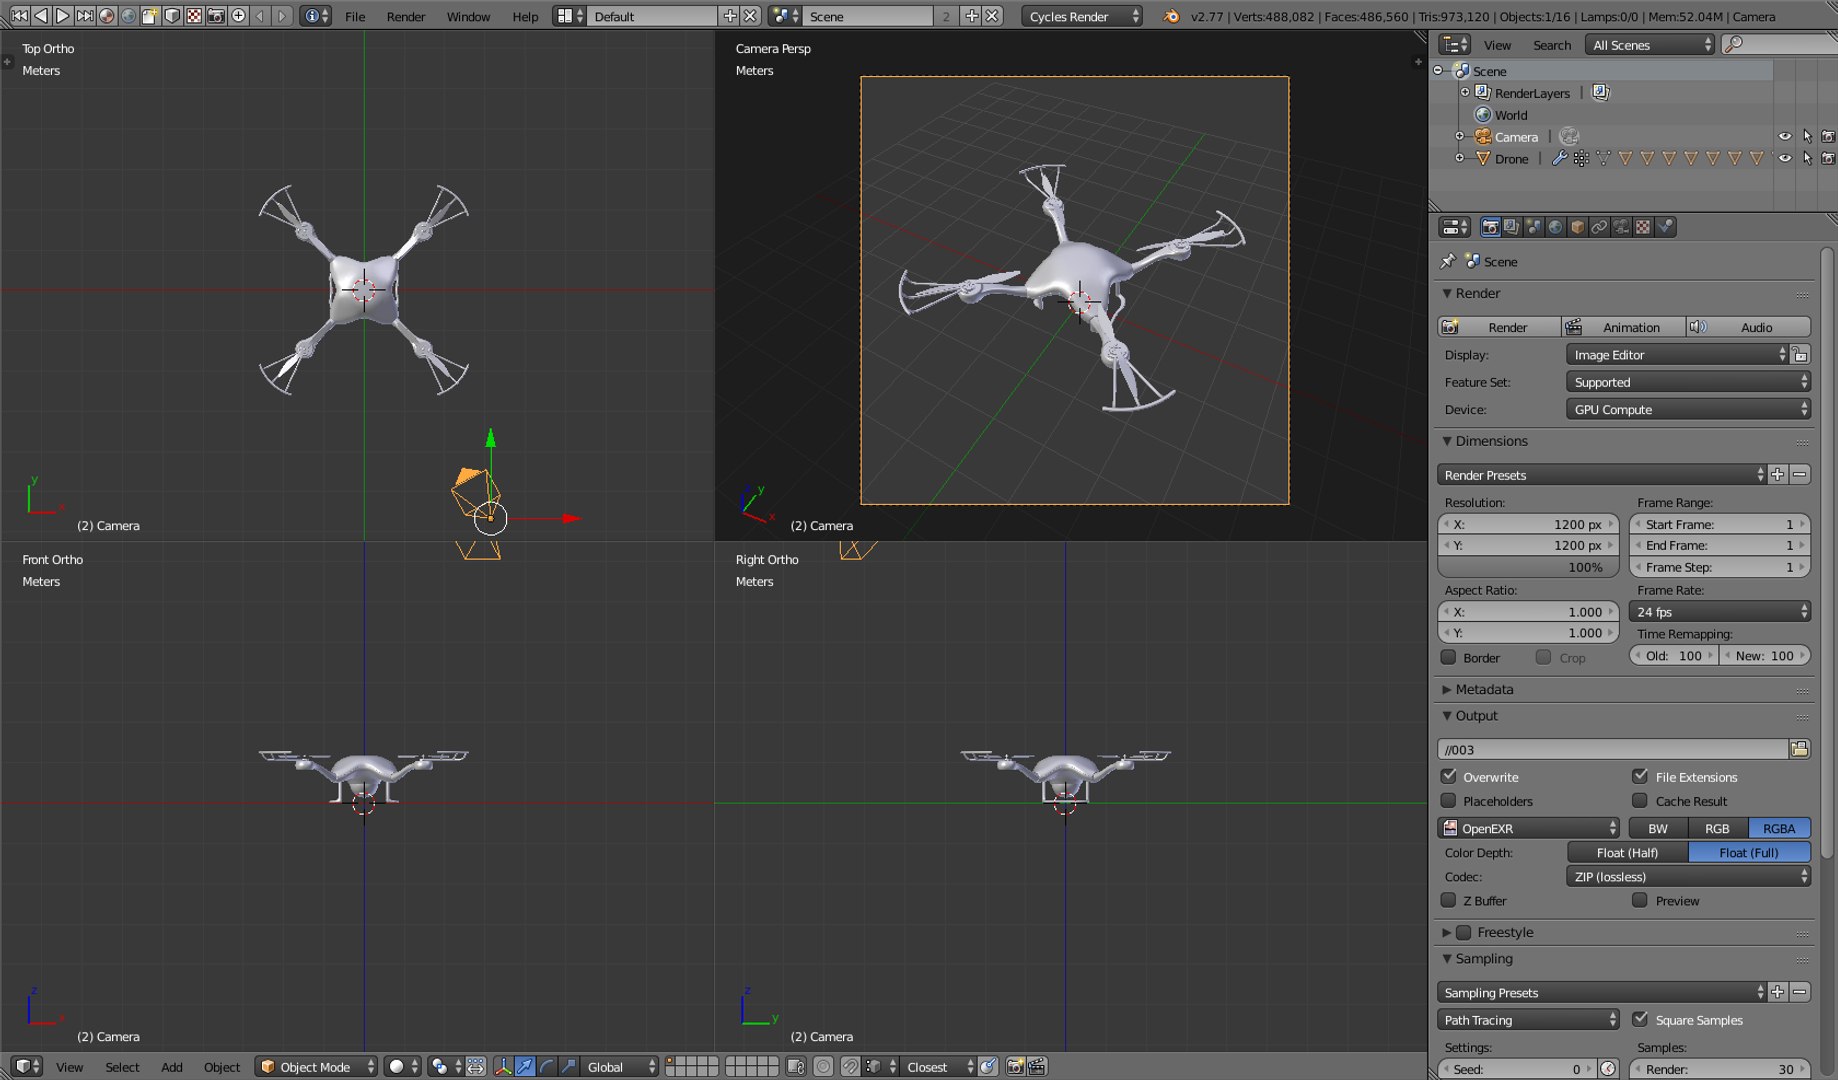Click the Camera data icon in outliner row
This screenshot has width=1838, height=1080.
point(1569,136)
